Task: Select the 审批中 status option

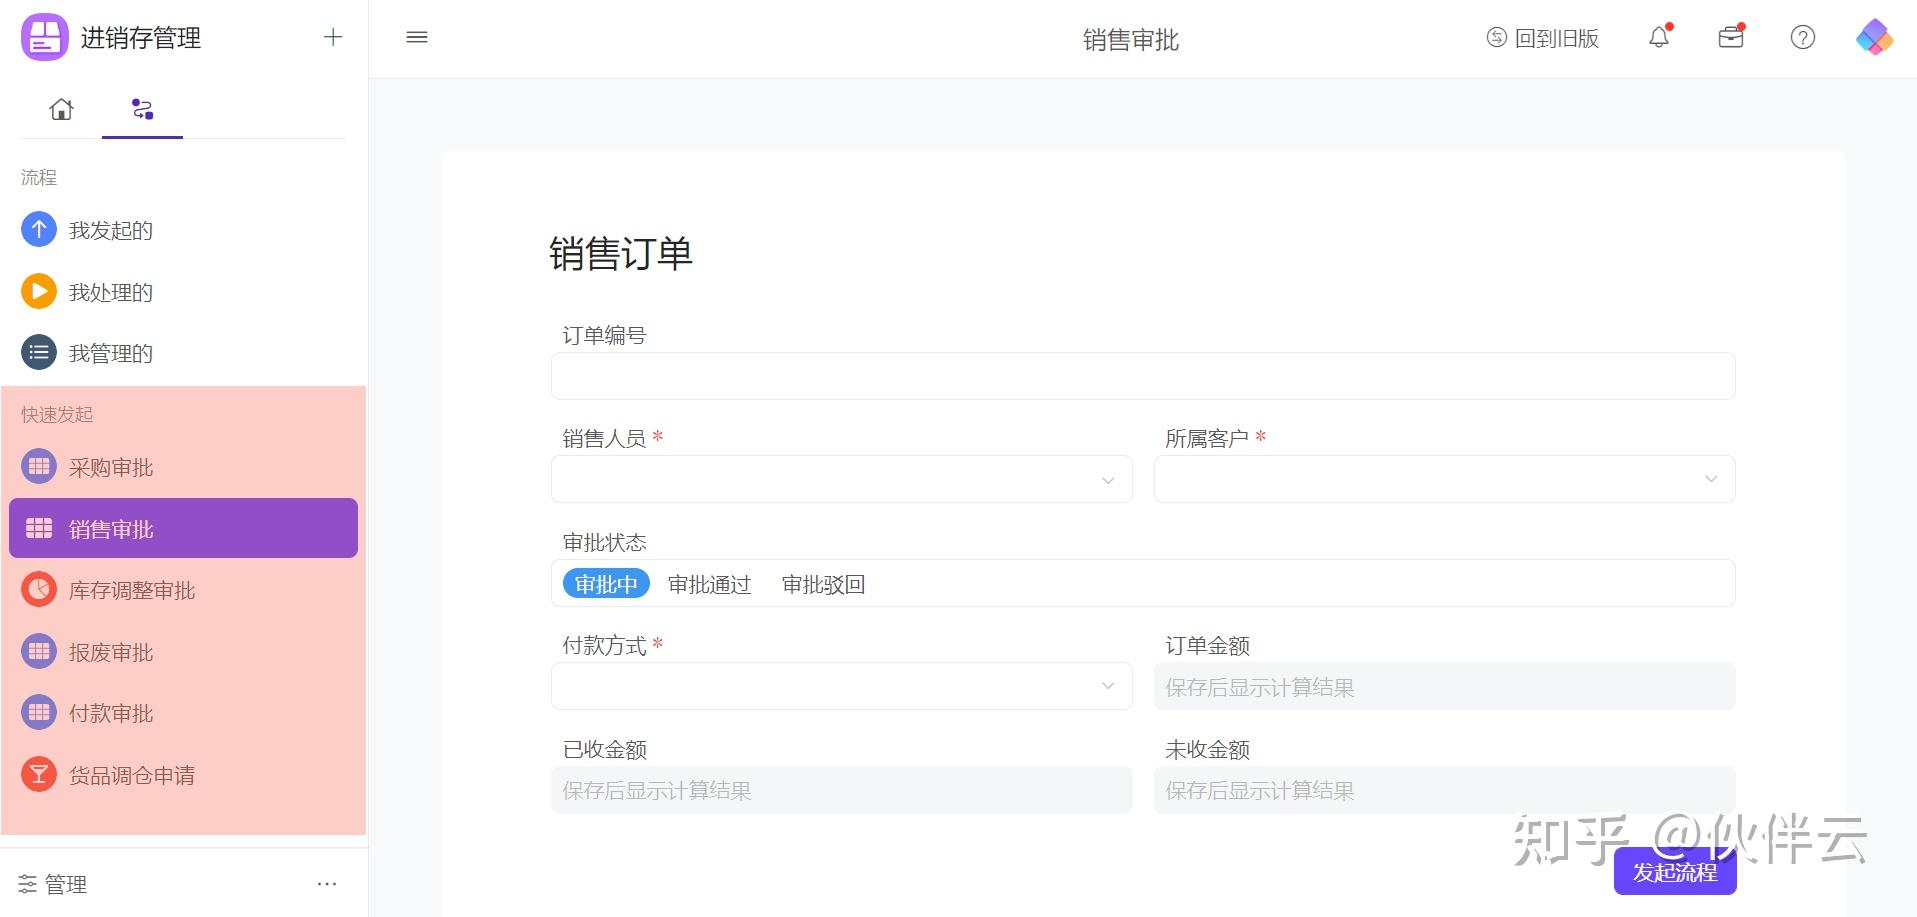Action: click(x=606, y=584)
